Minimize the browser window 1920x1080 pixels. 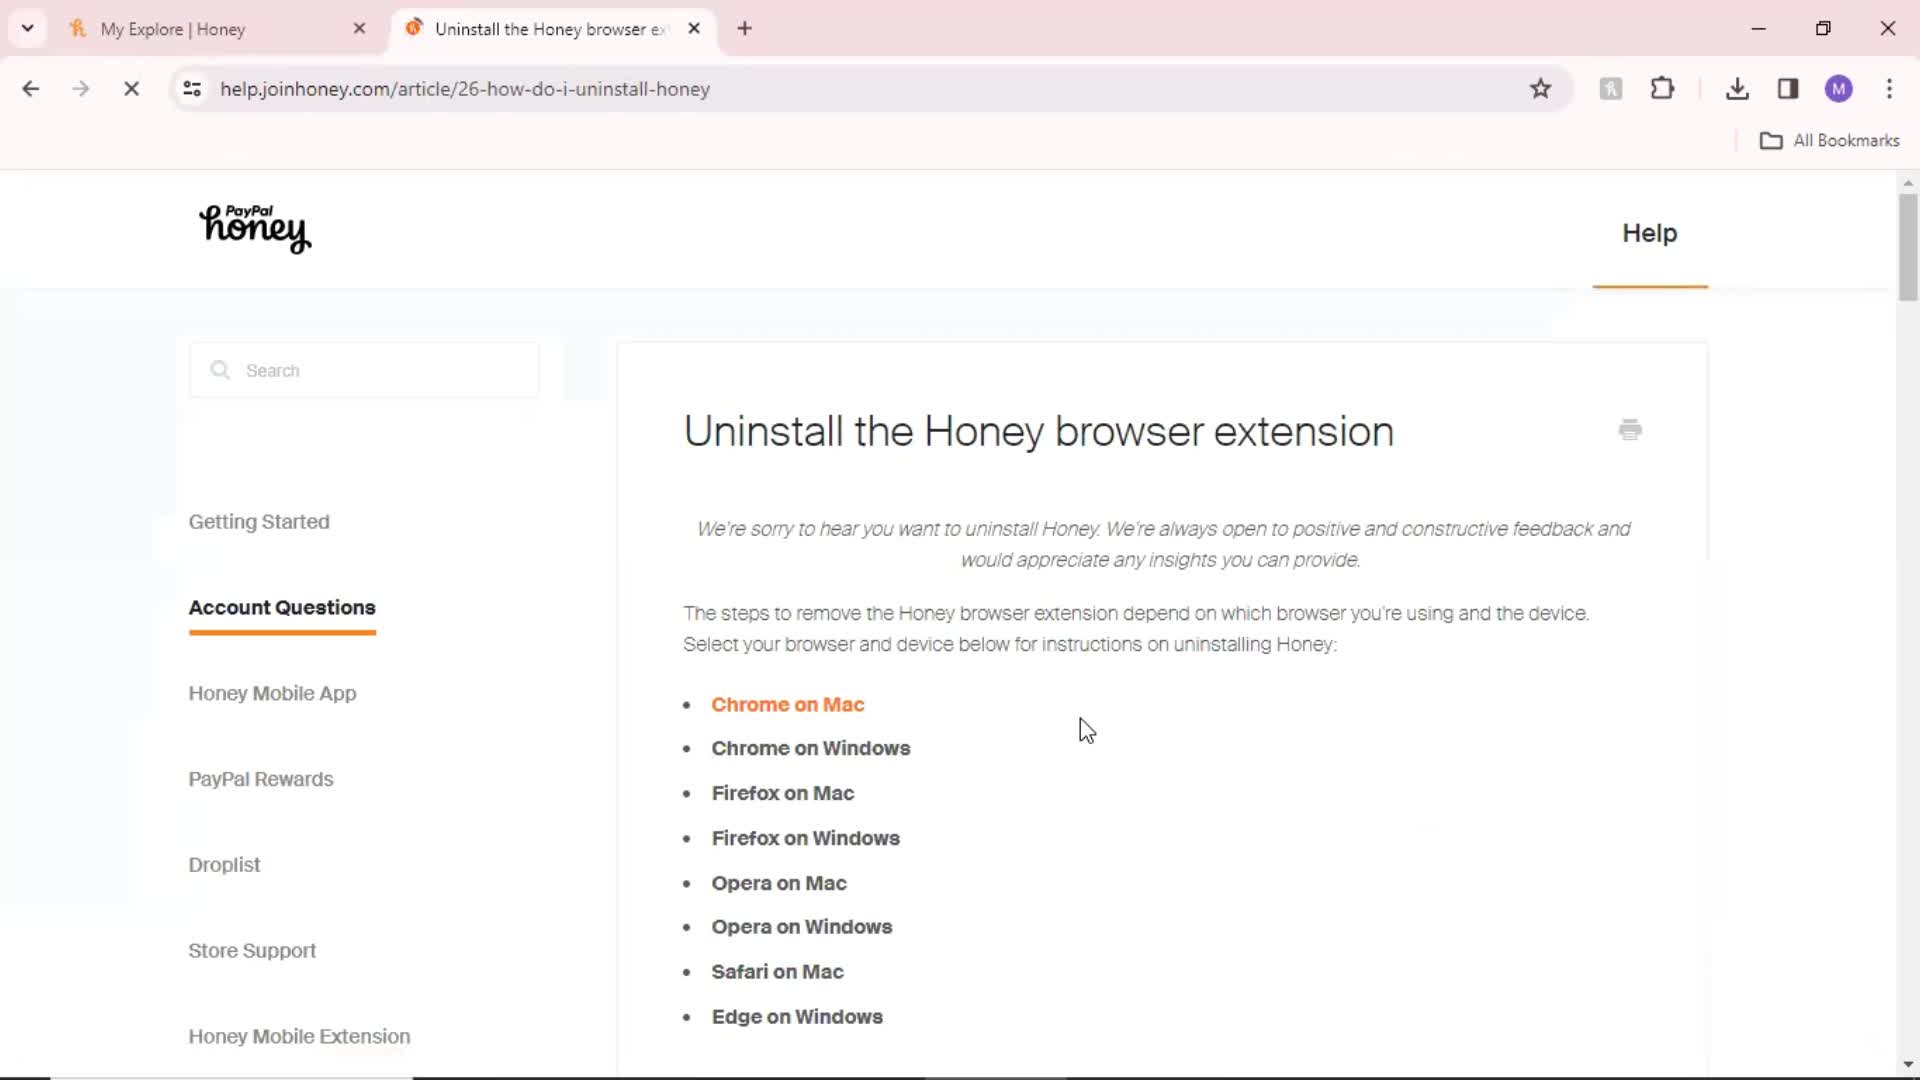(1758, 29)
